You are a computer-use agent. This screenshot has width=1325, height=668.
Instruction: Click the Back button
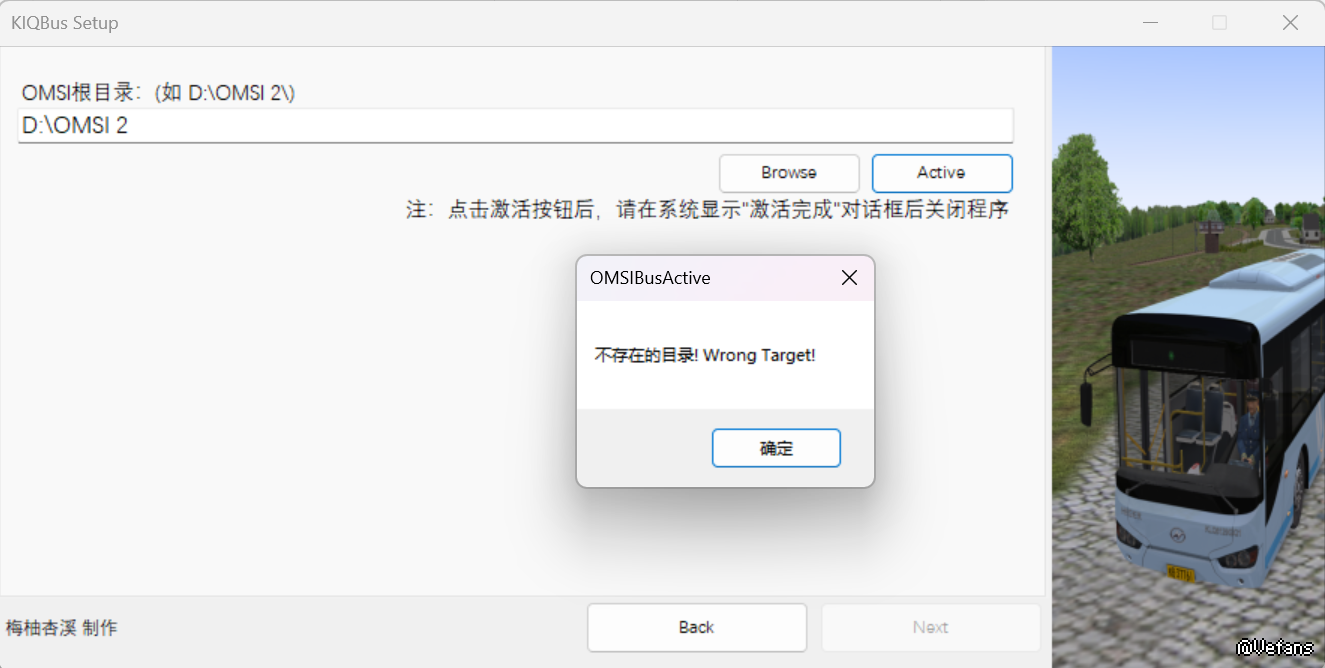click(697, 627)
